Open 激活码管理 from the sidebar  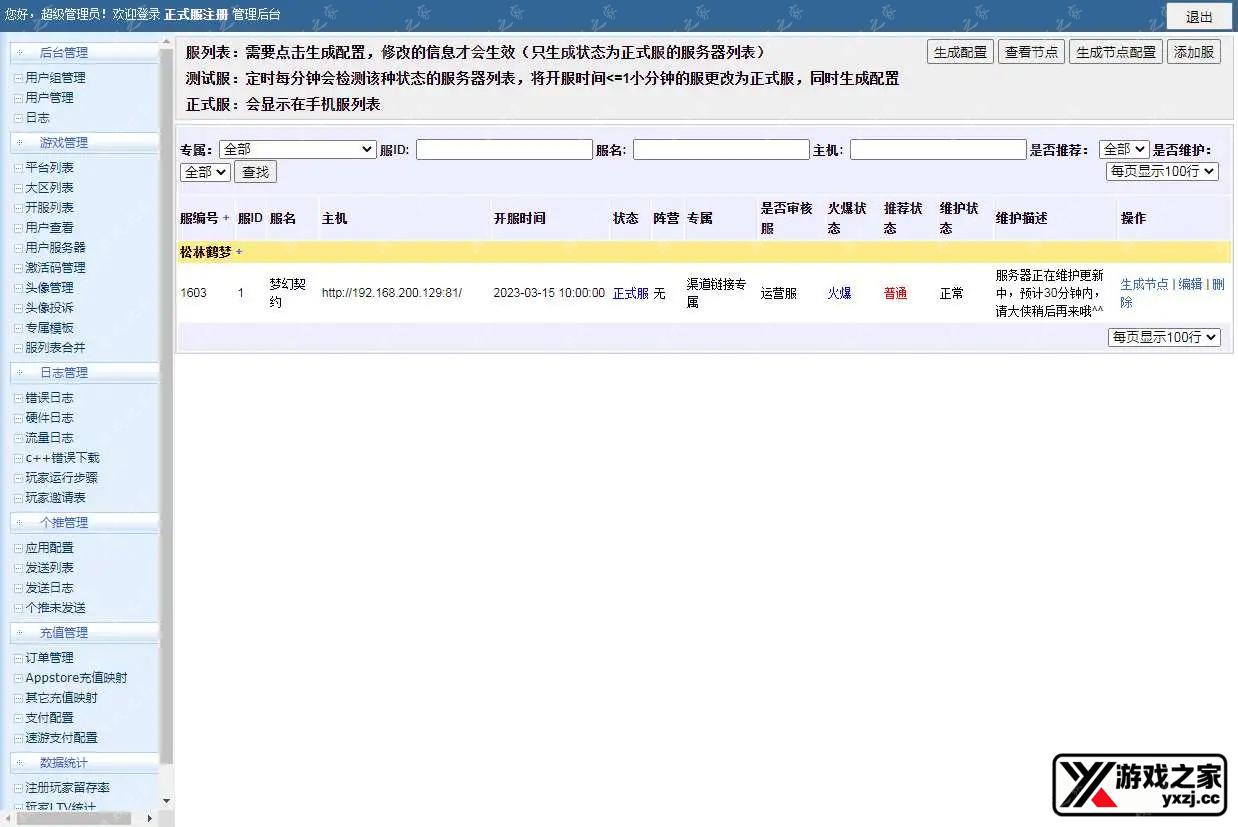[x=54, y=267]
